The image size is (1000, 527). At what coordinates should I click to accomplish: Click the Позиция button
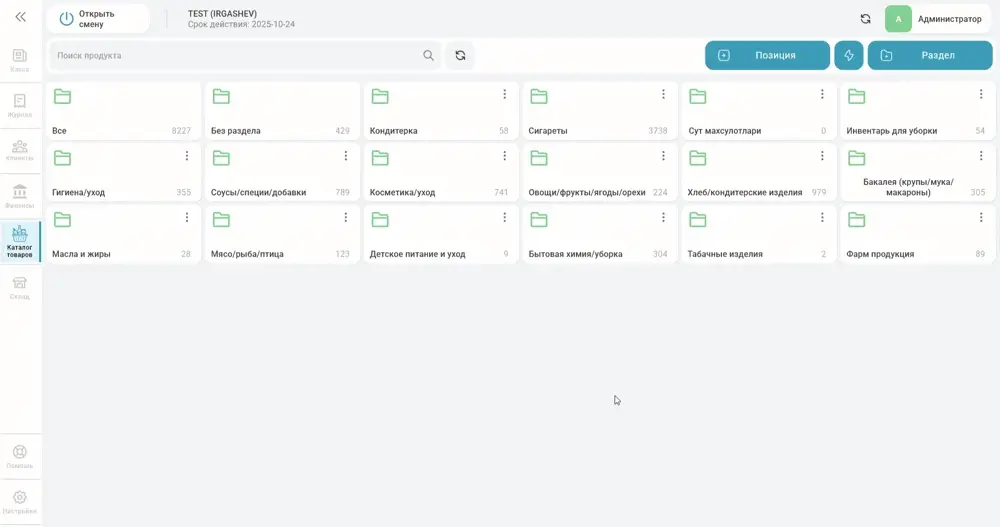(x=767, y=56)
